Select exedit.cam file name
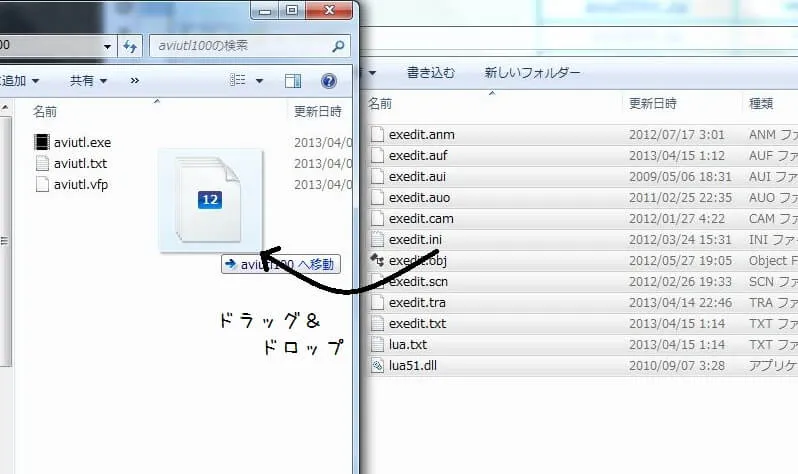The width and height of the screenshot is (798, 474). (x=421, y=218)
